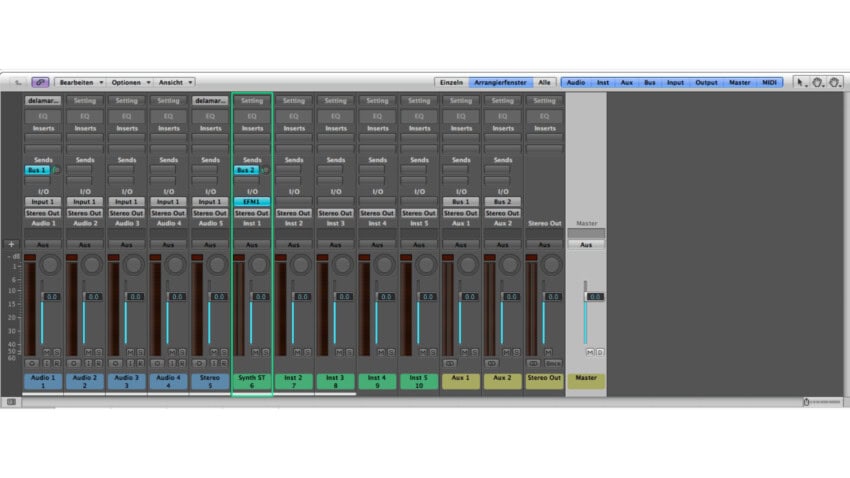The width and height of the screenshot is (850, 478).
Task: Open the EFM1 instrument slot on Synth ST
Action: (x=252, y=202)
